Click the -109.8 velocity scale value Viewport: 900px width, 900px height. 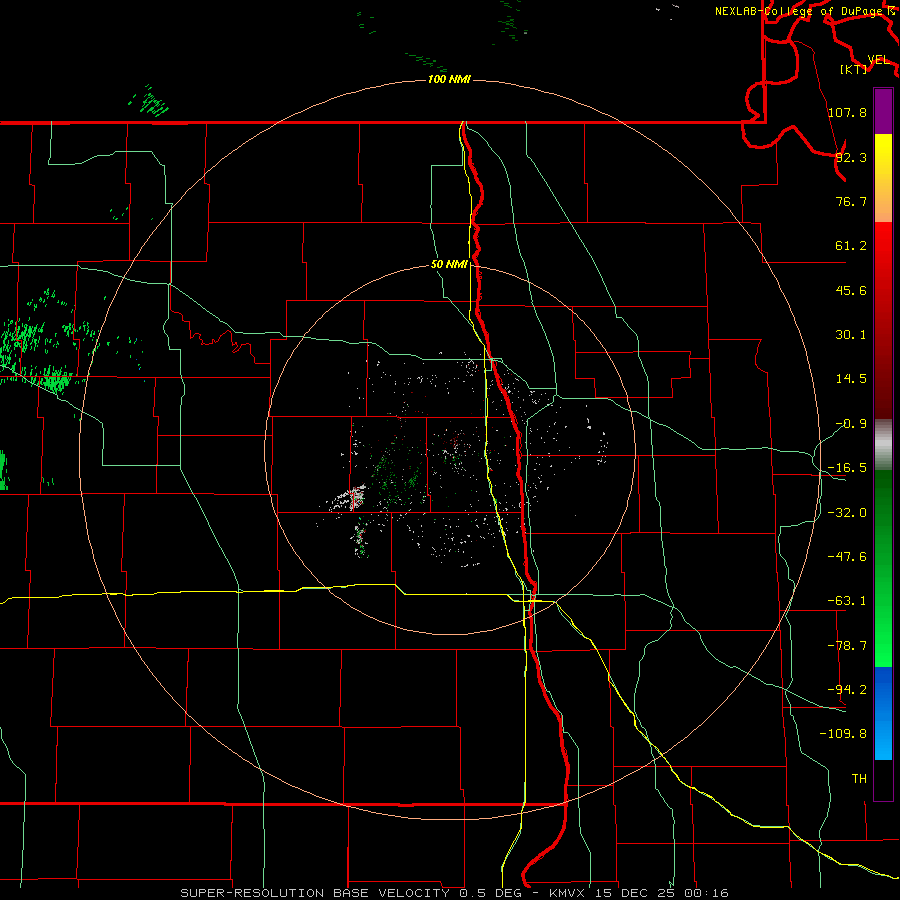(844, 734)
